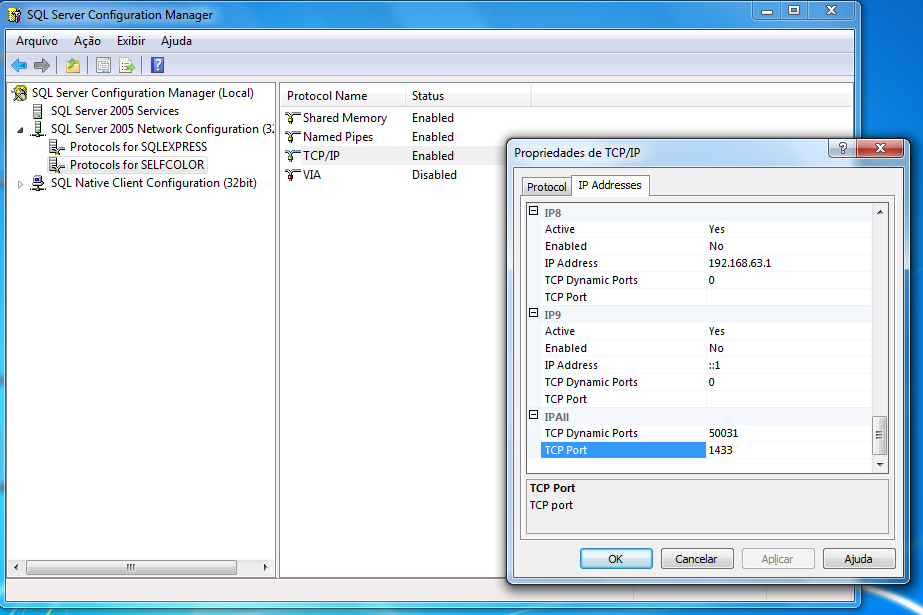This screenshot has width=923, height=615.
Task: Click the Properties toolbar icon
Action: pyautogui.click(x=103, y=65)
